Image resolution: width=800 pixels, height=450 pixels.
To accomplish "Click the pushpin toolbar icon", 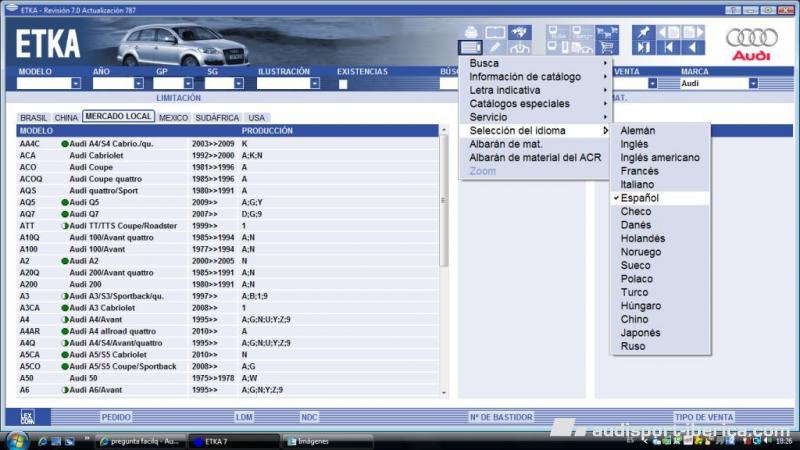I will (x=643, y=33).
